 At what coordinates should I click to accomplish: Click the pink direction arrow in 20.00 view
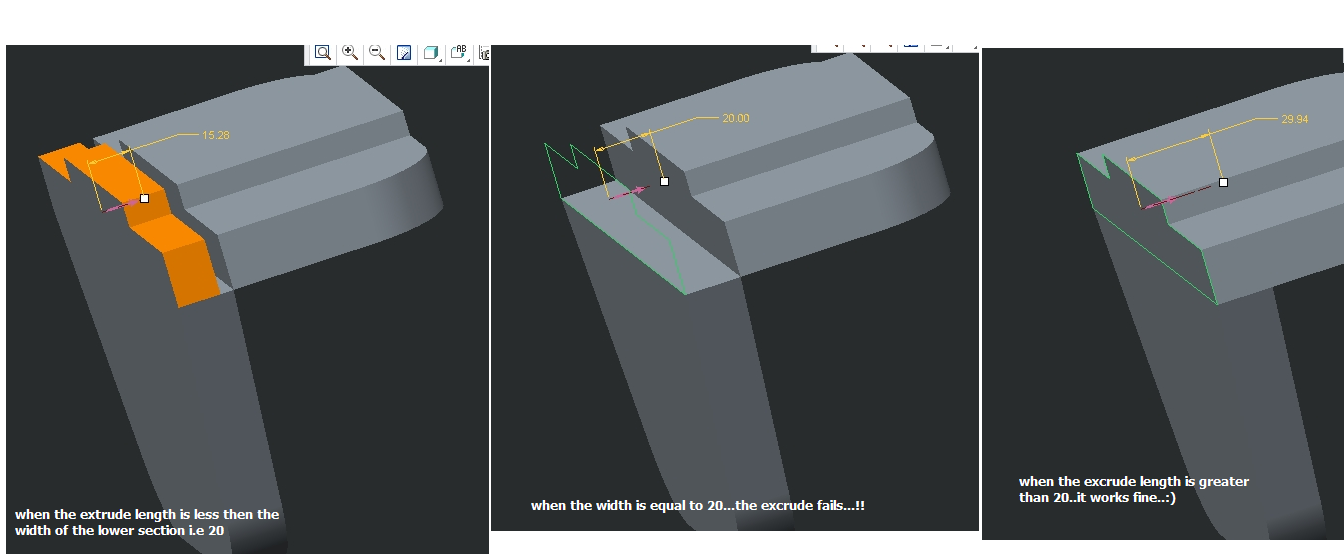tap(629, 191)
